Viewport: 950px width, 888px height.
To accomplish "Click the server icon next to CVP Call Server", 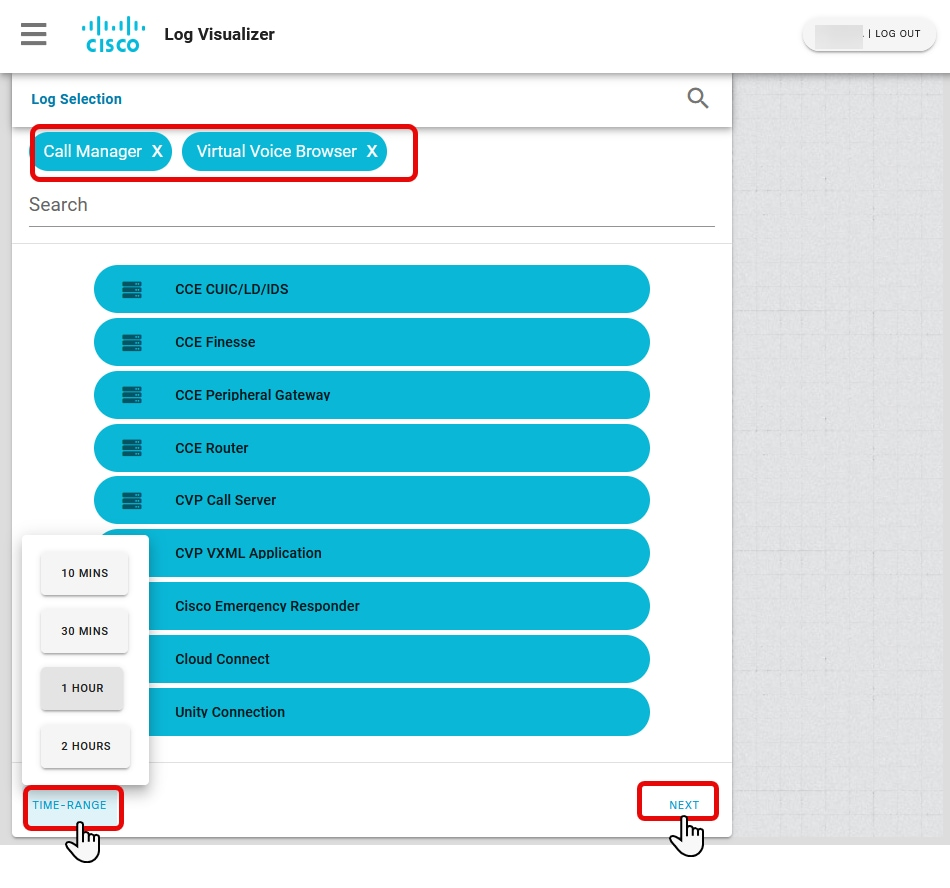I will click(131, 500).
